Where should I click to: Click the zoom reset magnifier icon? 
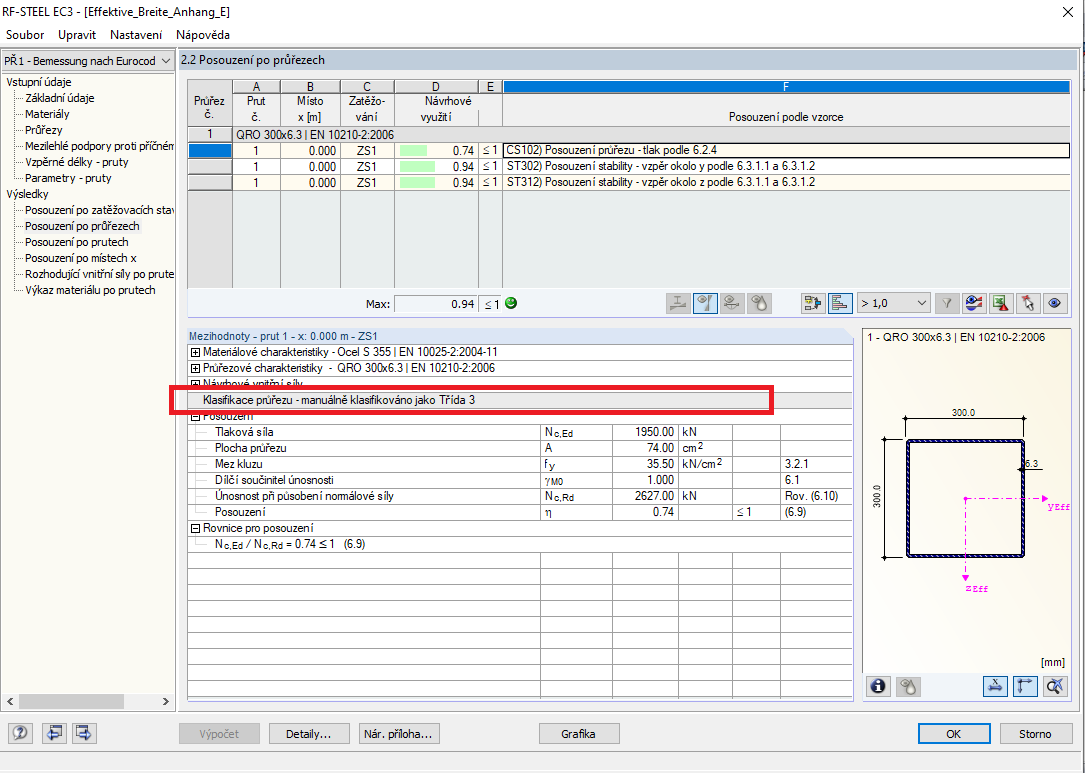point(1055,686)
